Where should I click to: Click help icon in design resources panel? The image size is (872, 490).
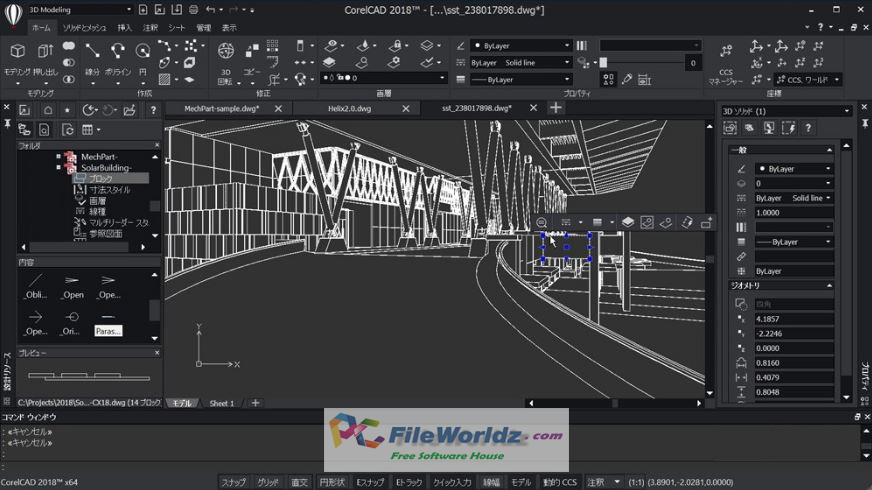point(153,110)
